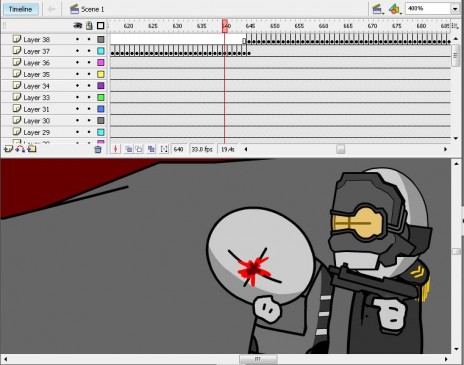Click the Layer 38 outline color swatch
The height and width of the screenshot is (365, 464).
tap(101, 39)
